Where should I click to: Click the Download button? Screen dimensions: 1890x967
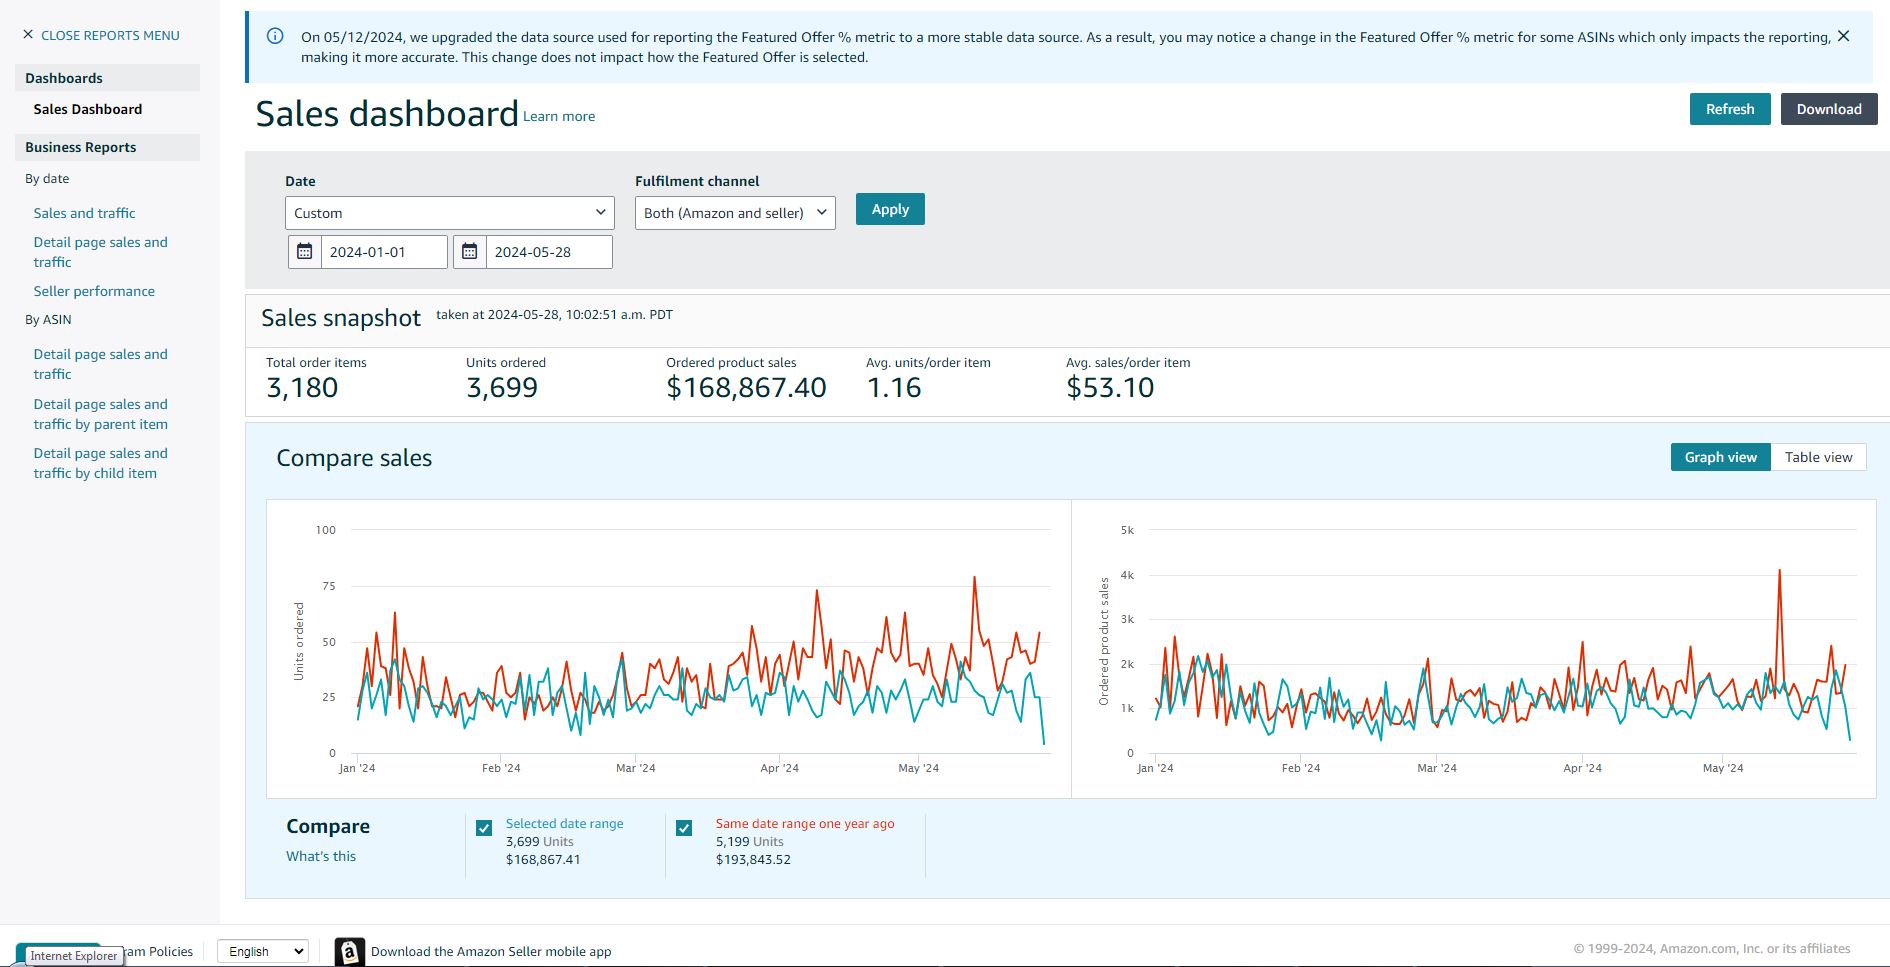(1829, 109)
